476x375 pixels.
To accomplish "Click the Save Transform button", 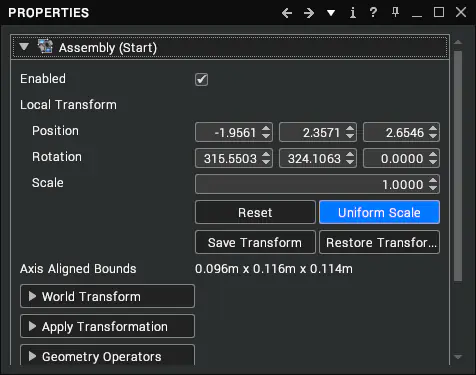I will [x=255, y=242].
